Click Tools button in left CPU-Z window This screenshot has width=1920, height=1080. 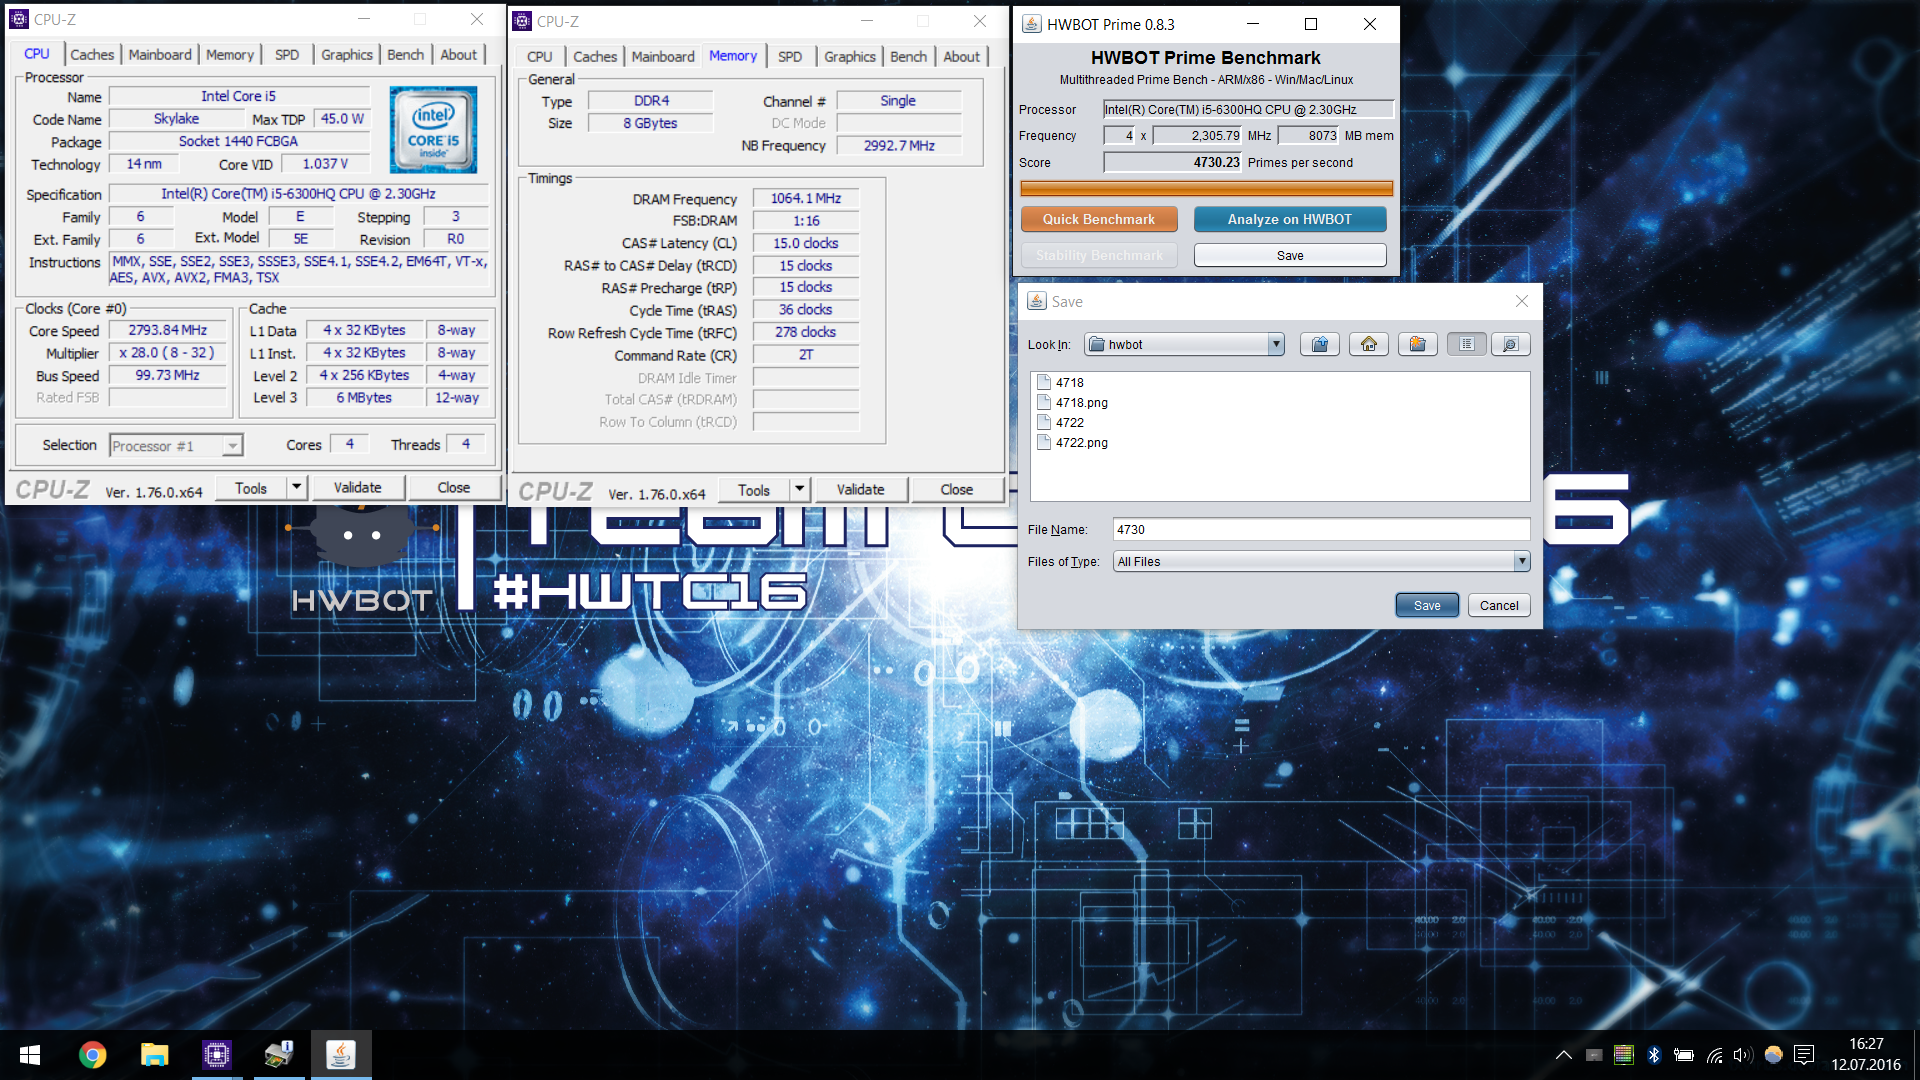click(x=251, y=488)
